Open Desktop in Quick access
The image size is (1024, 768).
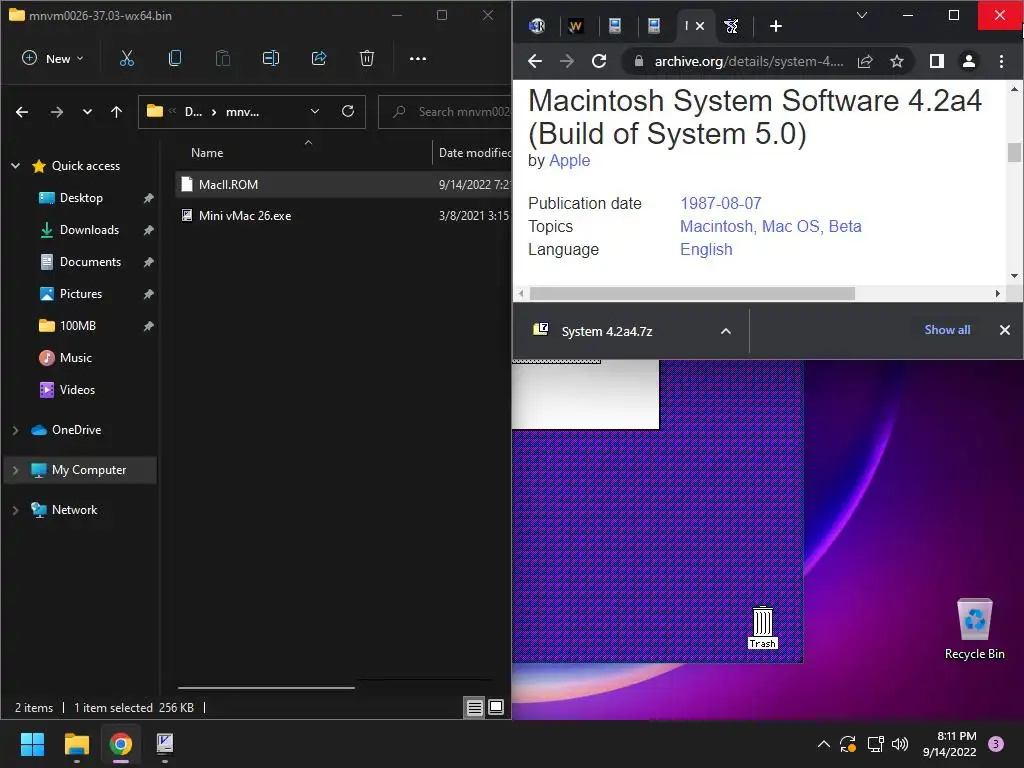pos(81,198)
